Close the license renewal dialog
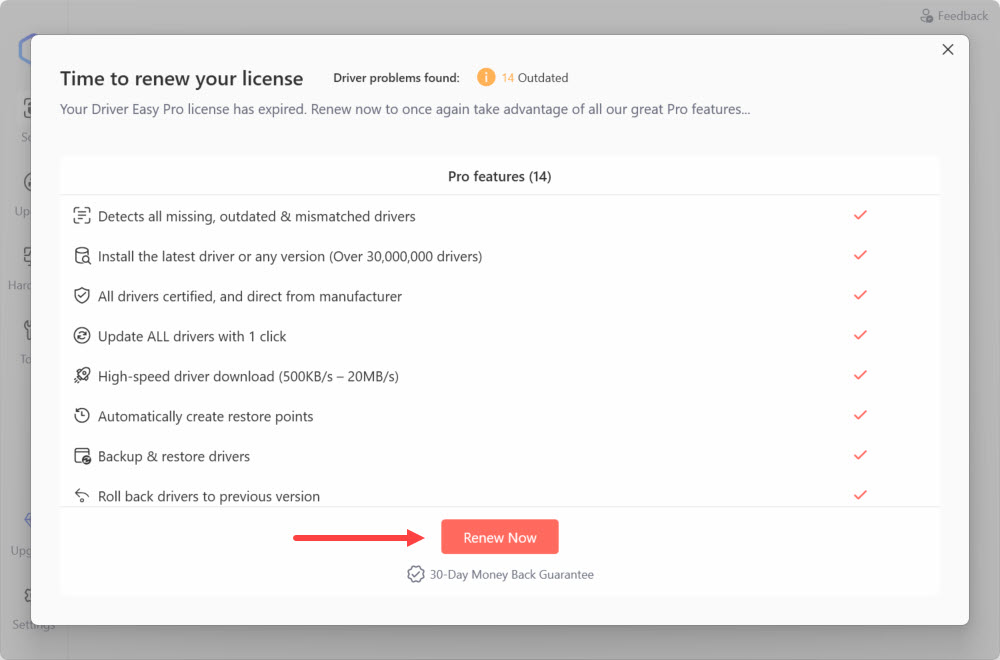The image size is (1000, 660). coord(948,50)
